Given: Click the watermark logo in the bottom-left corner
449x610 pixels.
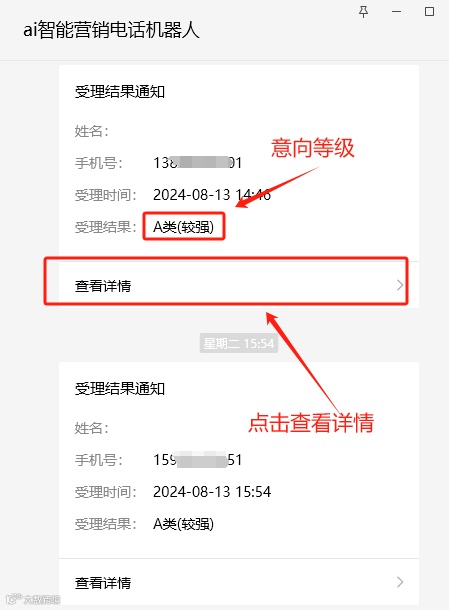Looking at the screenshot, I should pyautogui.click(x=33, y=599).
